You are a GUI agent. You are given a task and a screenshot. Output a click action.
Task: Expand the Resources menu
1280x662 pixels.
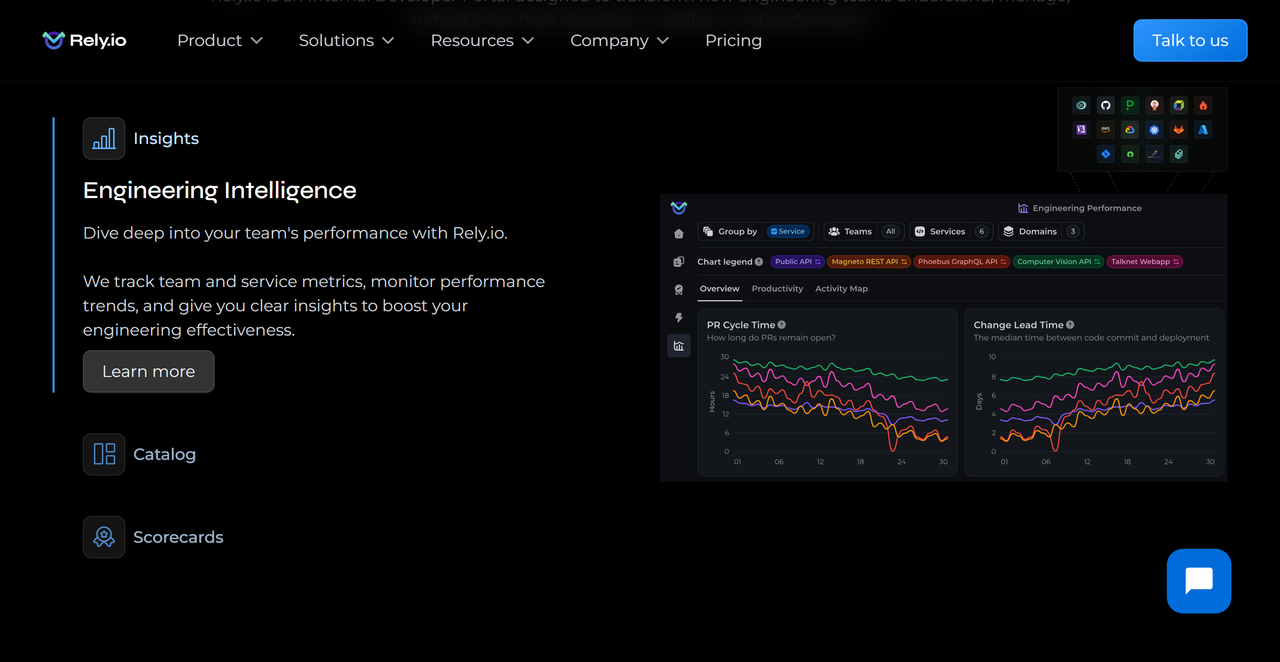coord(482,40)
